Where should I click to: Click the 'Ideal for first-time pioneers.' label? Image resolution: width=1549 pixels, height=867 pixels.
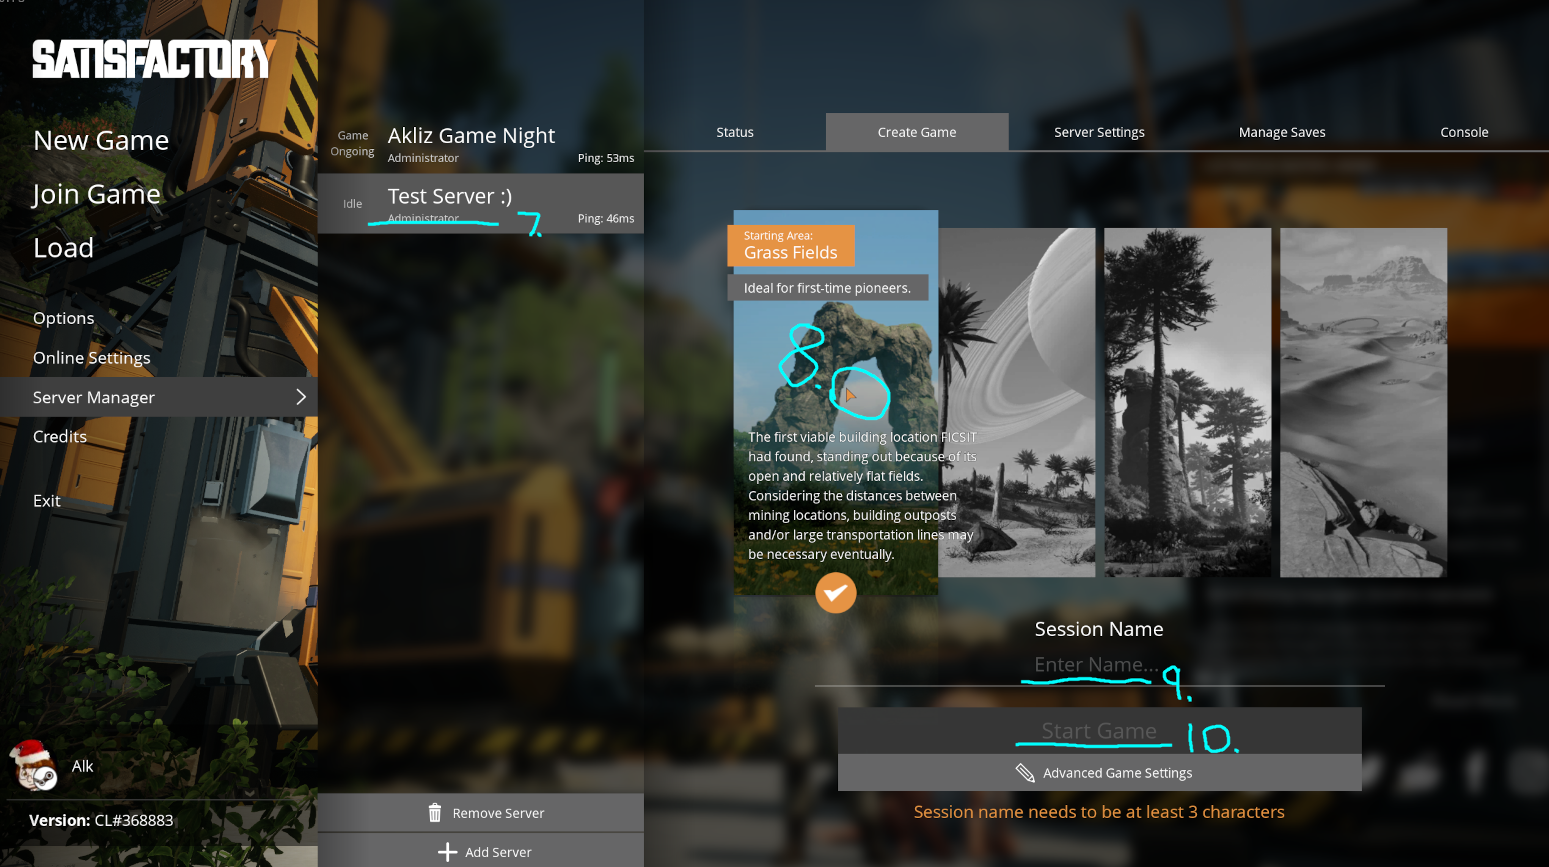click(x=828, y=288)
